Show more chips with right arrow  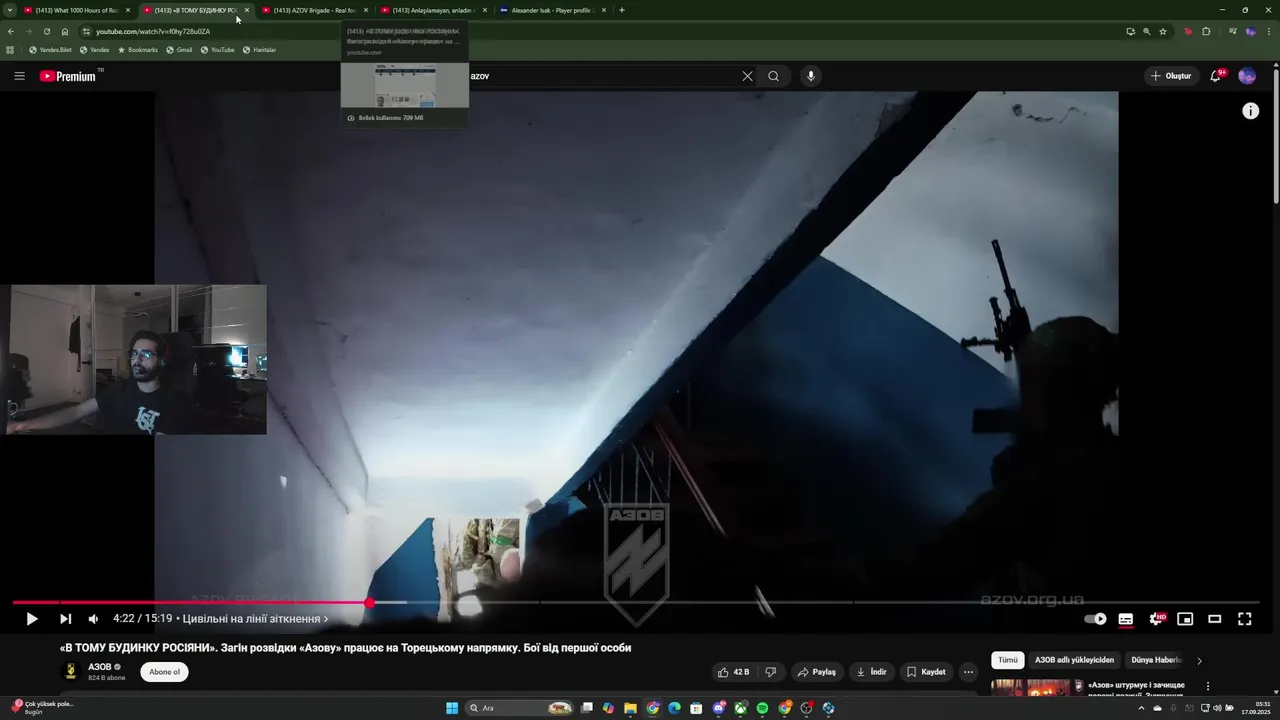coord(1199,660)
